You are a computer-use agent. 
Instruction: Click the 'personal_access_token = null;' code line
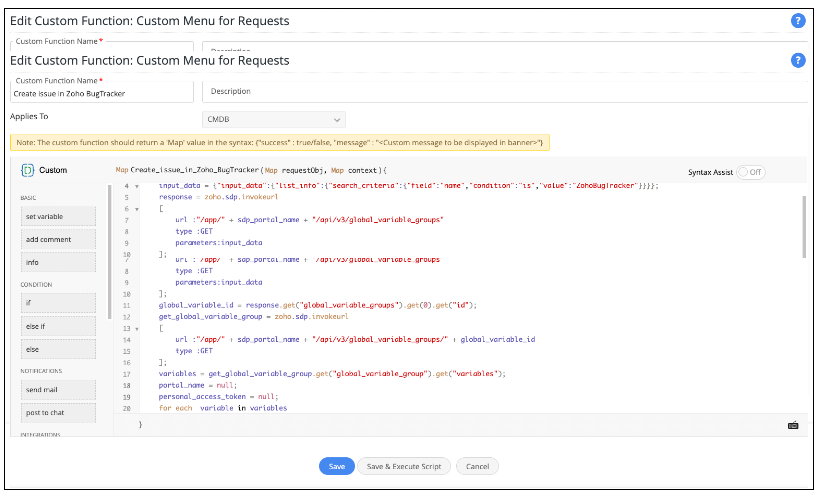(x=219, y=397)
